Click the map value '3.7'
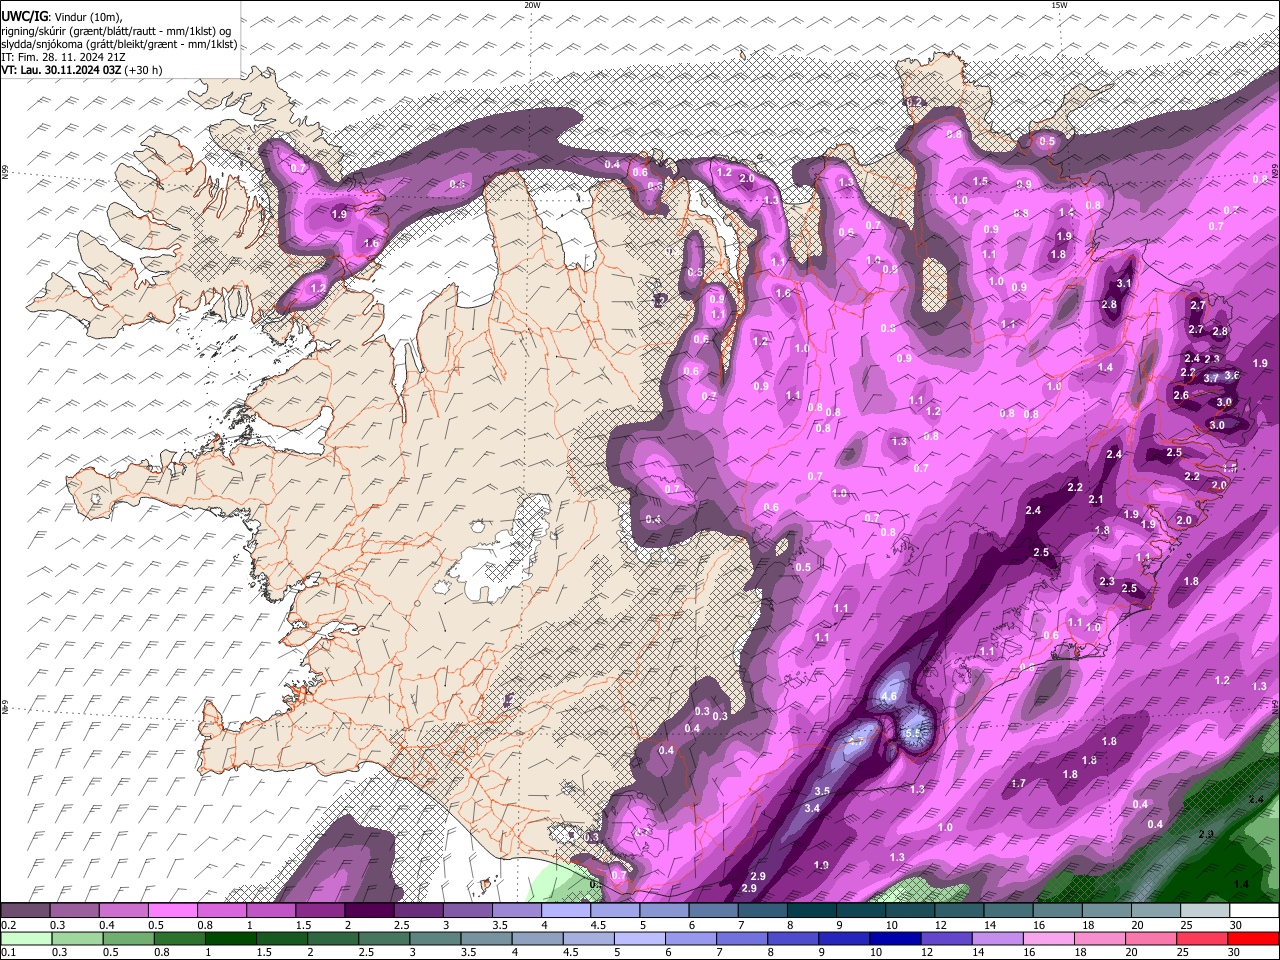Screen dimensions: 1280x960 [x=1211, y=378]
